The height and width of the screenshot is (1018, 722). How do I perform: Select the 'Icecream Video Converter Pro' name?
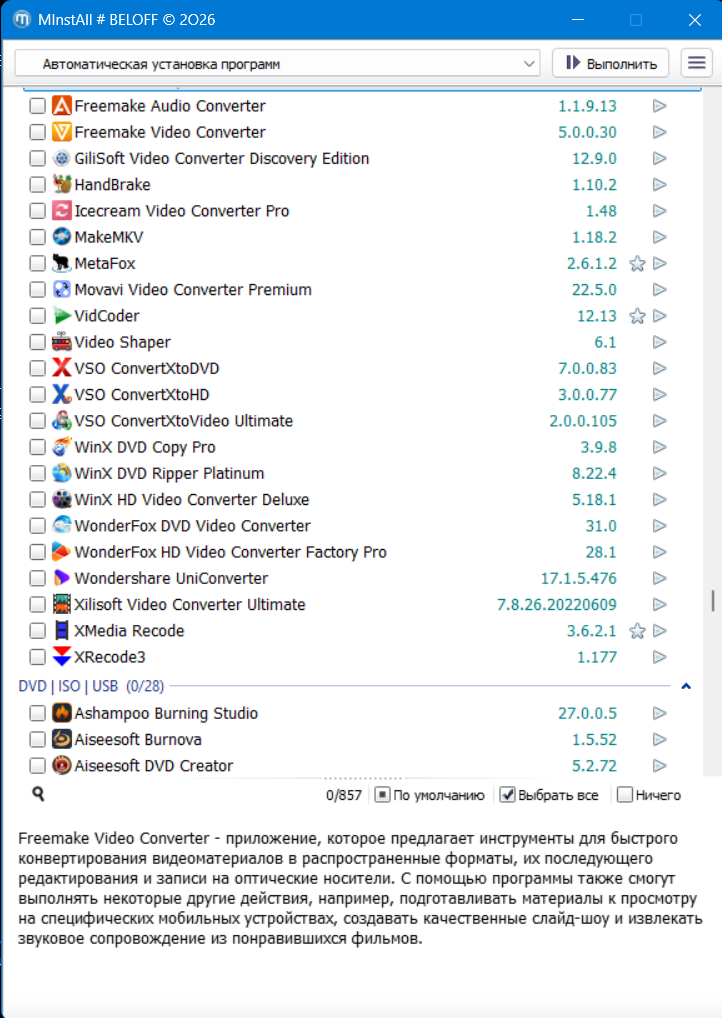[182, 211]
